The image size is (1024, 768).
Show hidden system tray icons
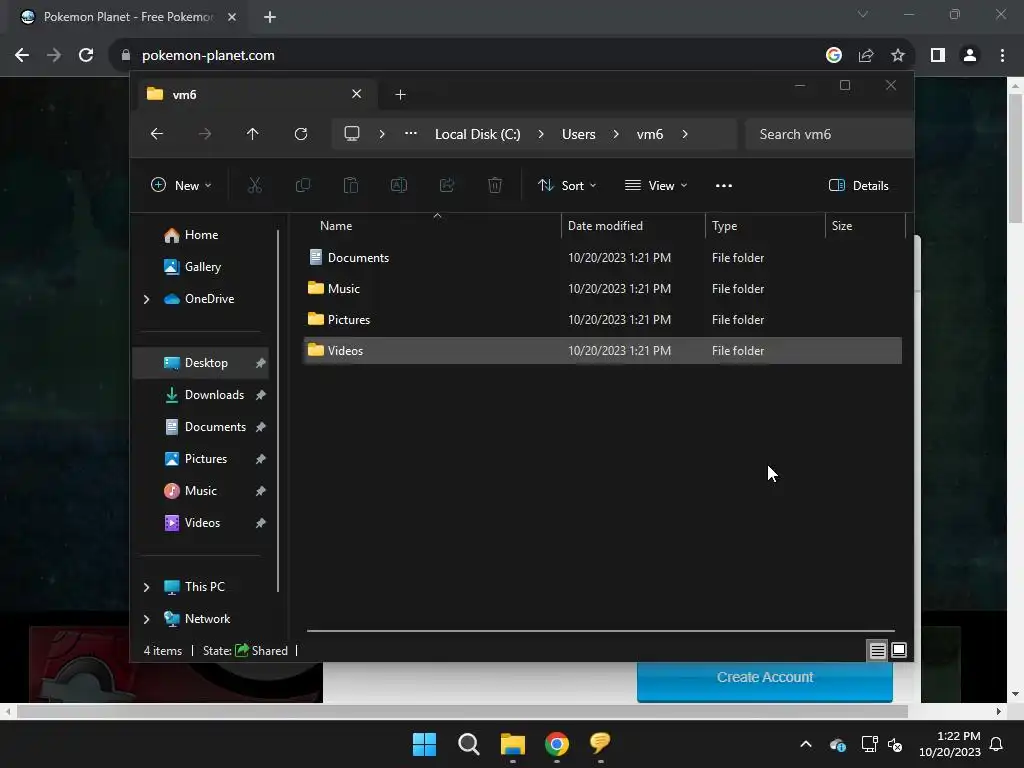coord(806,744)
